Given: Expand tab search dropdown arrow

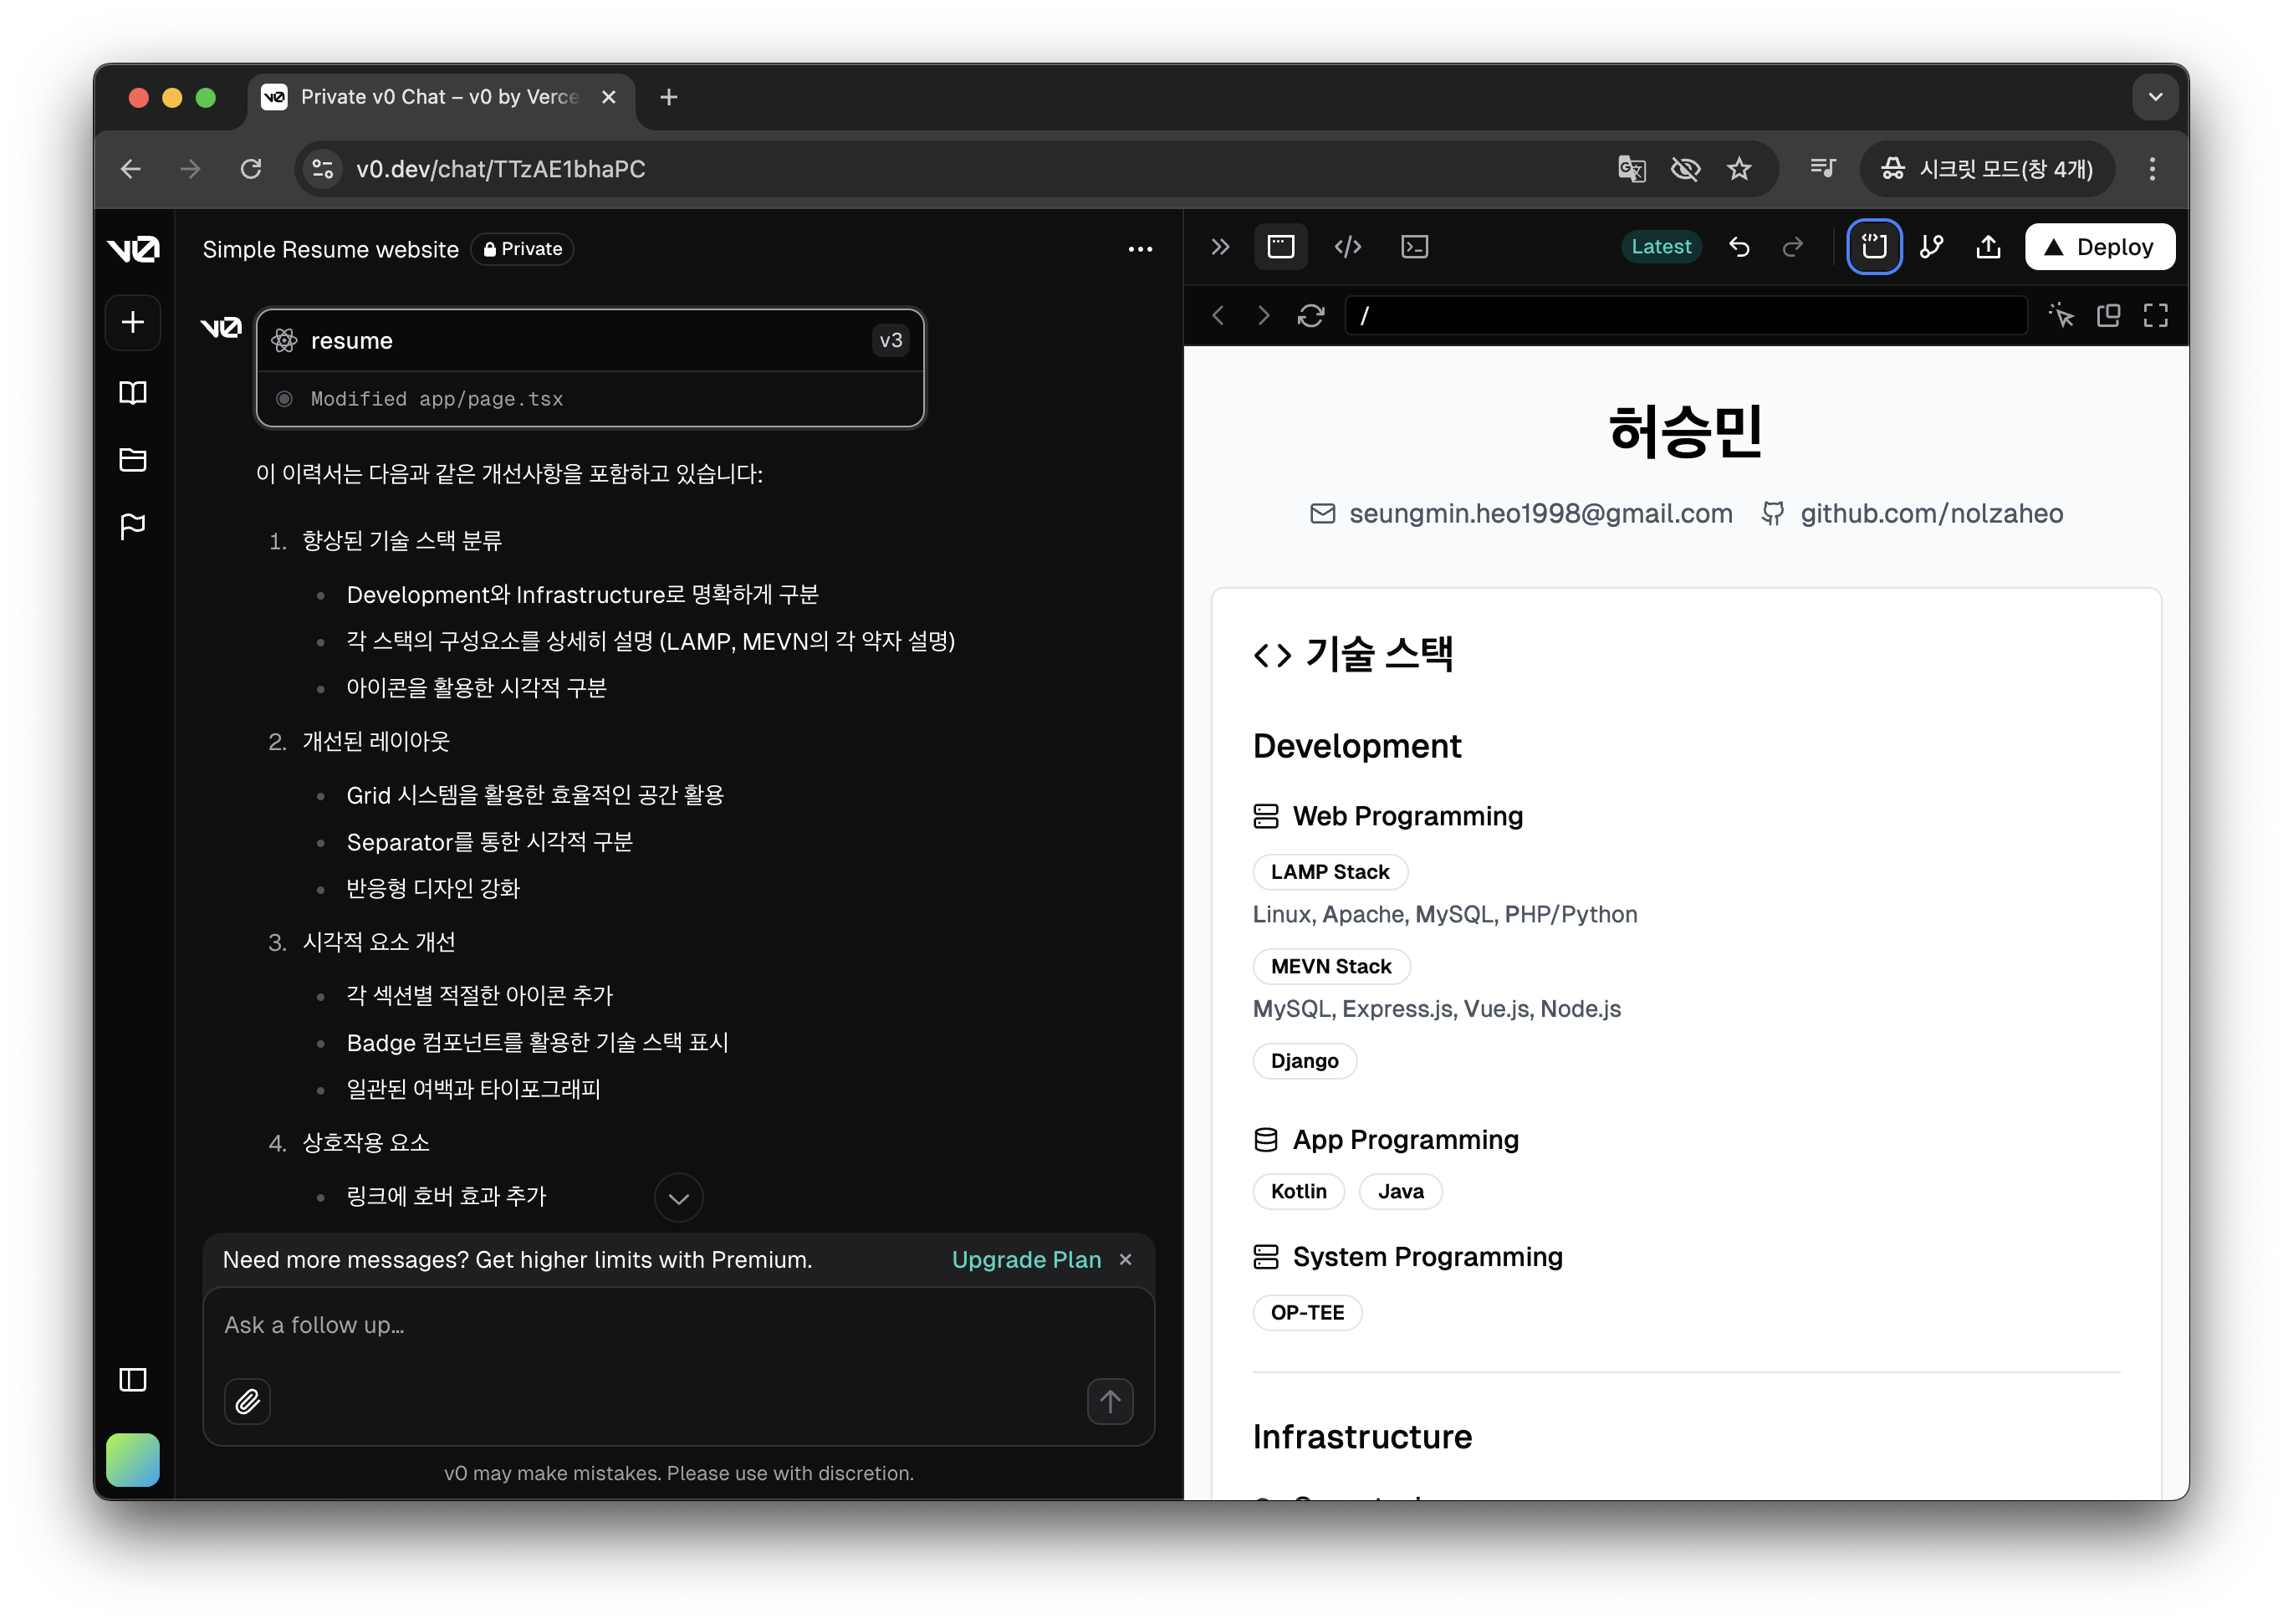Looking at the screenshot, I should coord(2155,97).
